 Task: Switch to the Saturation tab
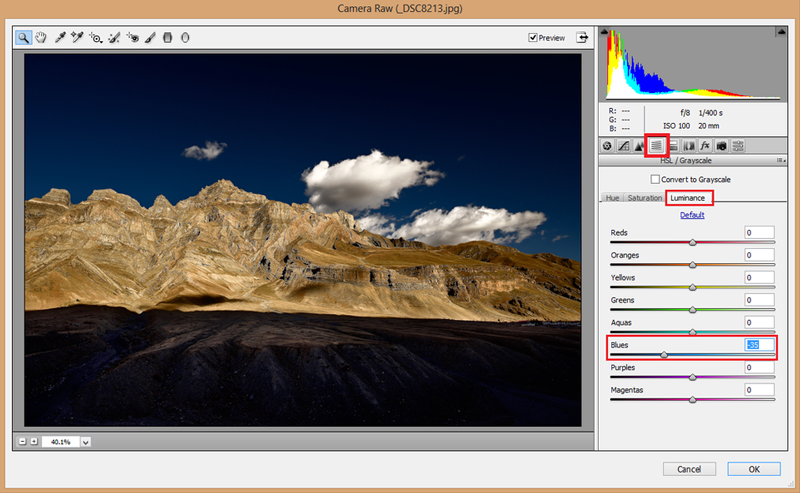click(645, 198)
